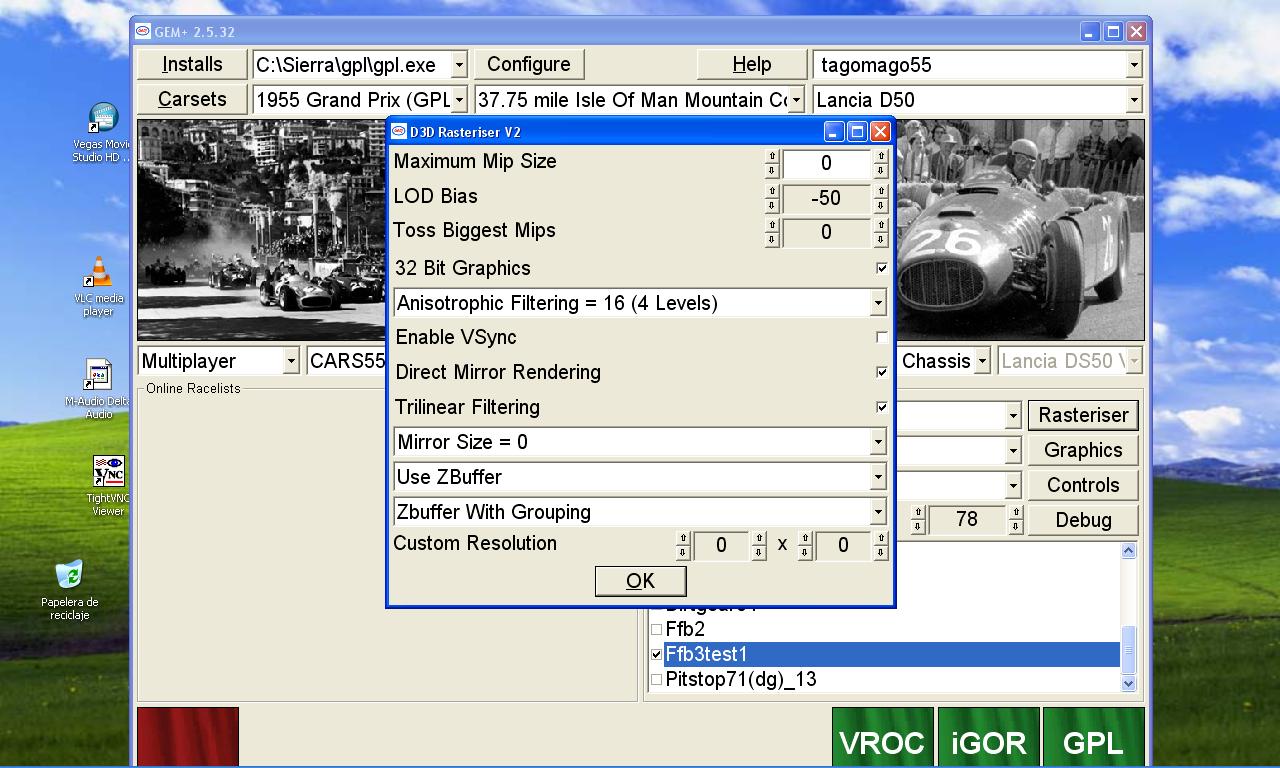Increase Maximum Mip Size with right up arrow
Image resolution: width=1280 pixels, height=768 pixels.
click(x=881, y=156)
